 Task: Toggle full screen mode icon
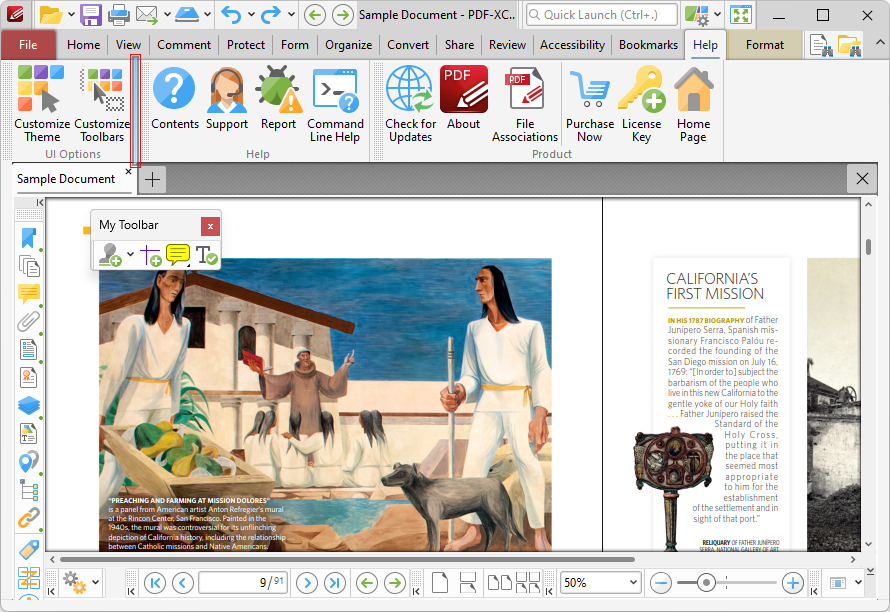[x=741, y=15]
